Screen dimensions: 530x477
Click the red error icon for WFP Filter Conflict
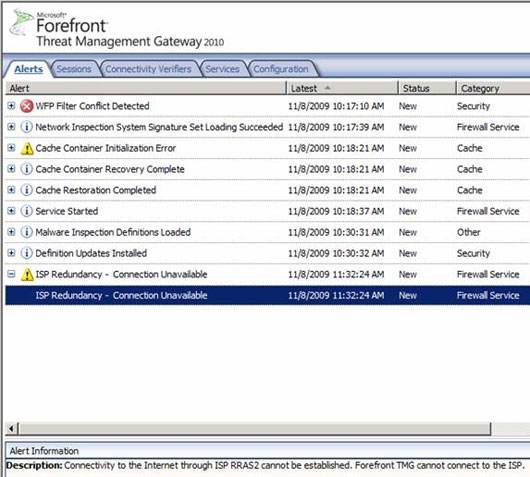26,106
